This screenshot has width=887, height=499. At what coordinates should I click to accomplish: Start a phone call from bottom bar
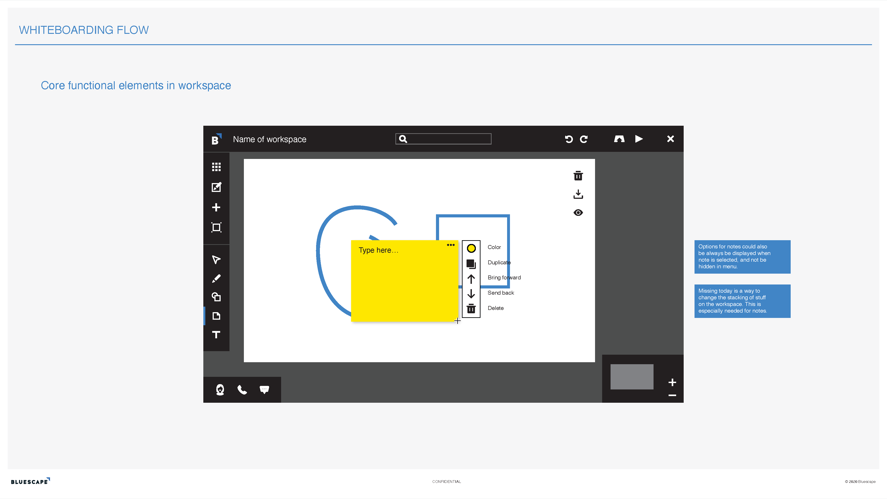[242, 390]
